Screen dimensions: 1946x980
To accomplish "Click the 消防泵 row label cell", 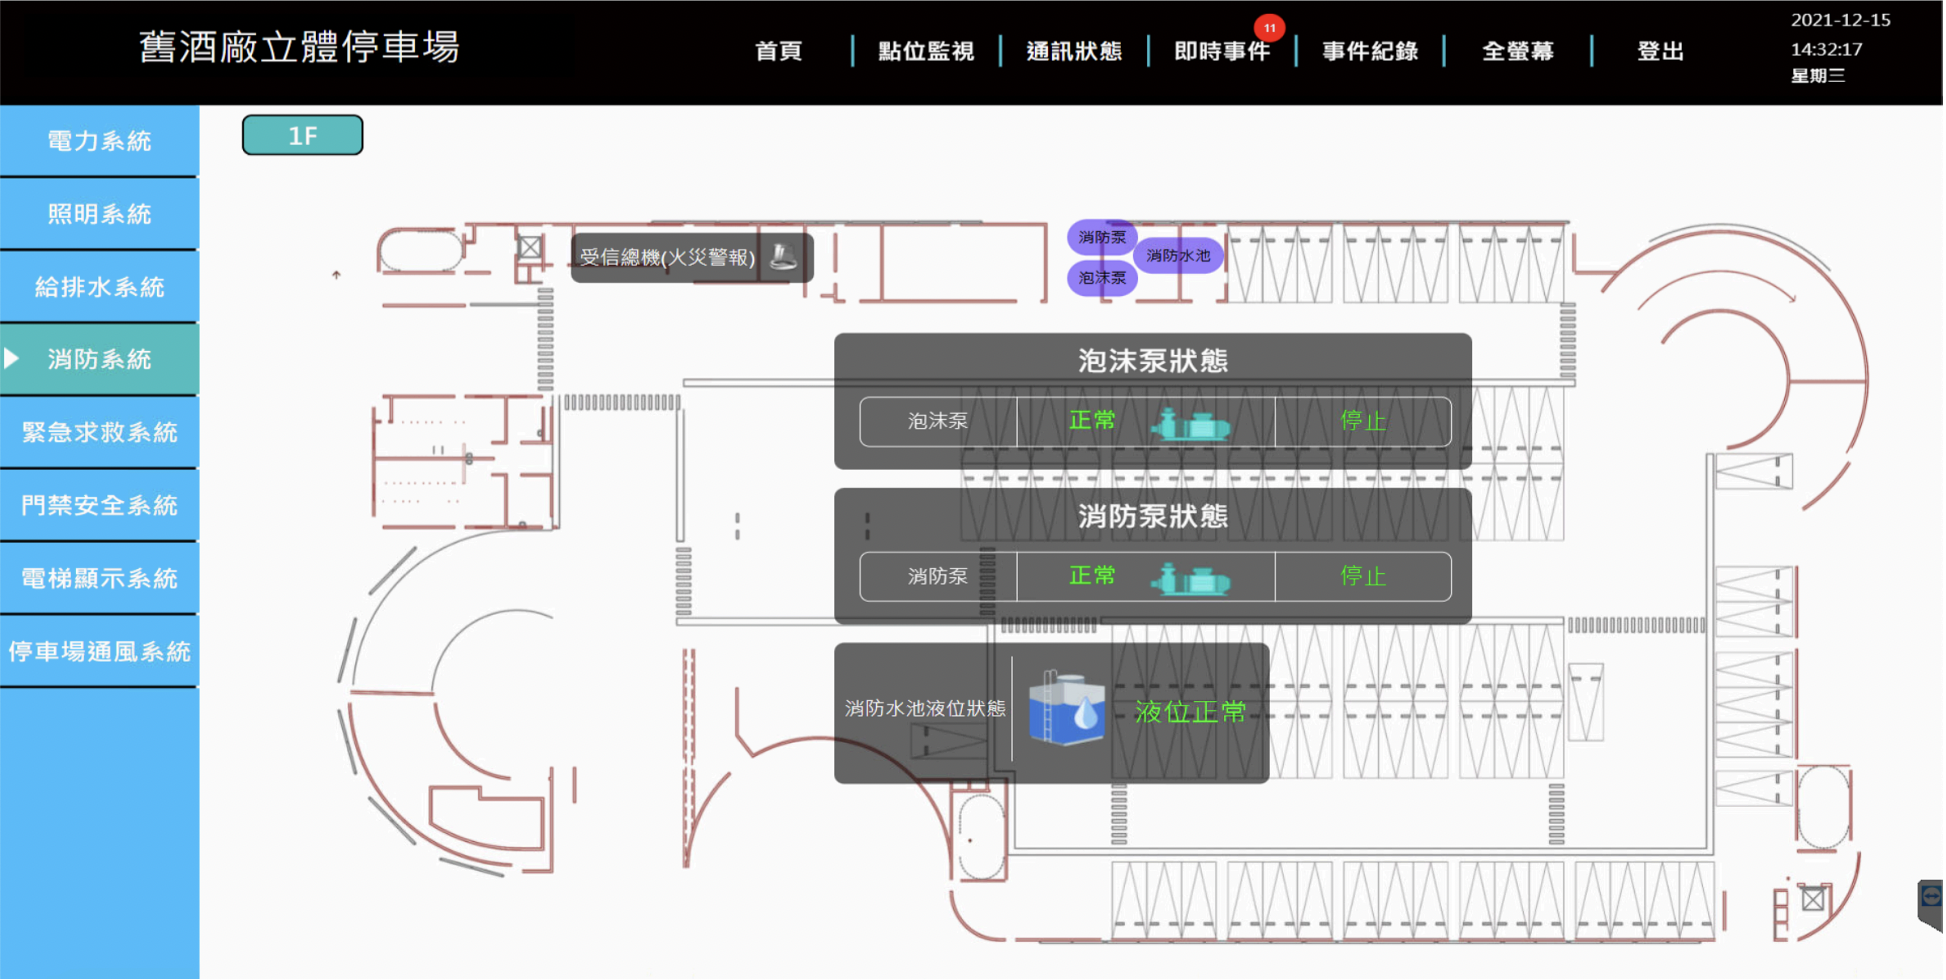I will tap(938, 576).
